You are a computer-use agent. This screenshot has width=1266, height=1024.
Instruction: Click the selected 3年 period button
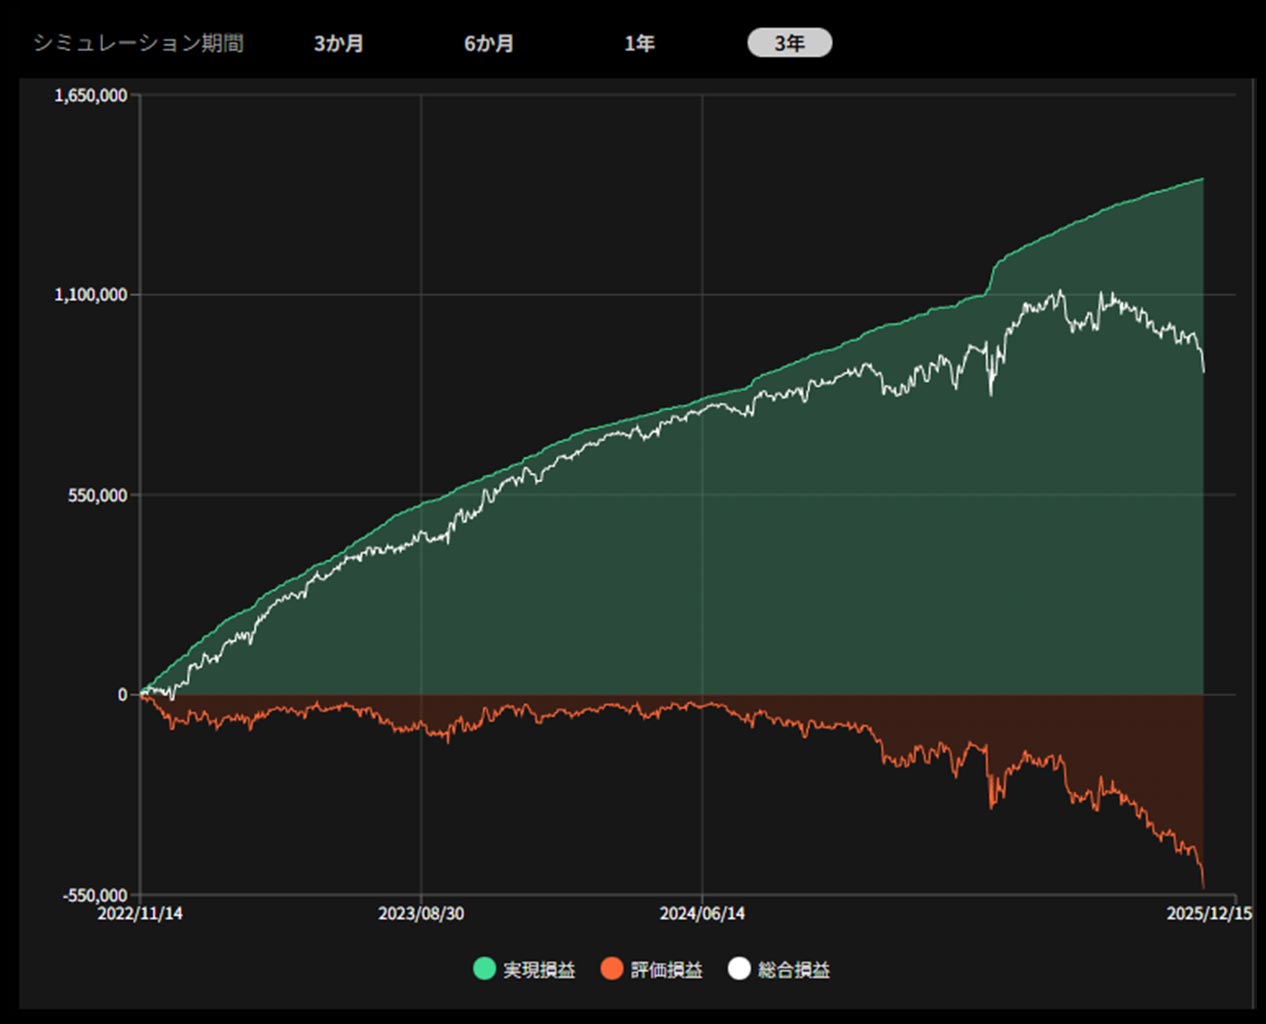click(789, 43)
